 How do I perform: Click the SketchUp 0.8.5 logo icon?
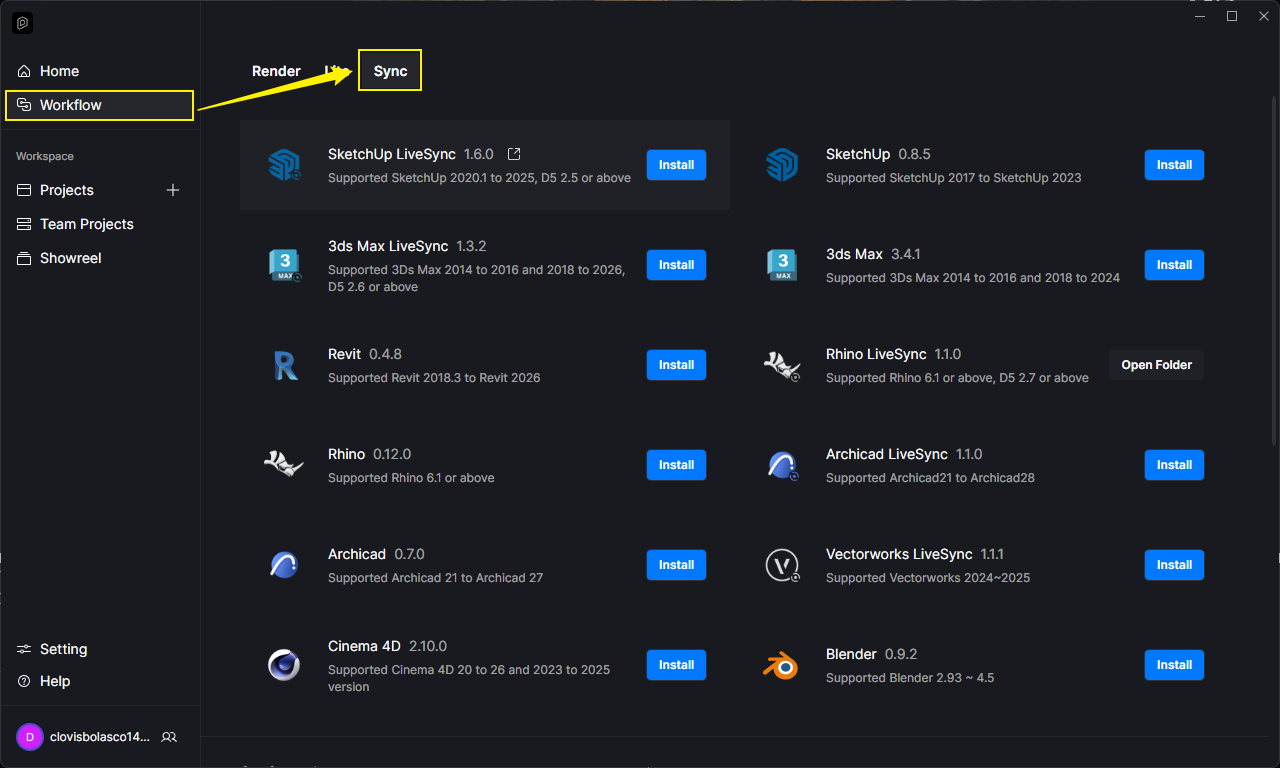pyautogui.click(x=781, y=165)
